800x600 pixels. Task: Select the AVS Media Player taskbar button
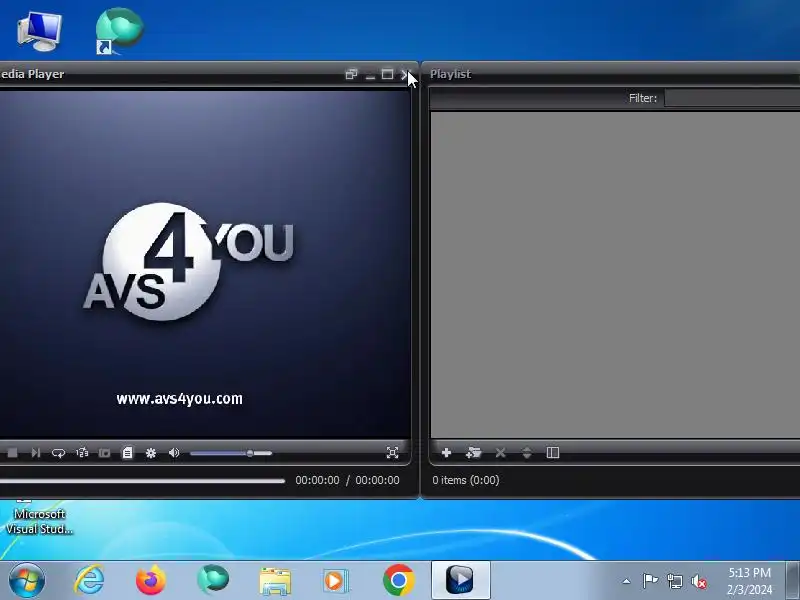click(x=461, y=580)
